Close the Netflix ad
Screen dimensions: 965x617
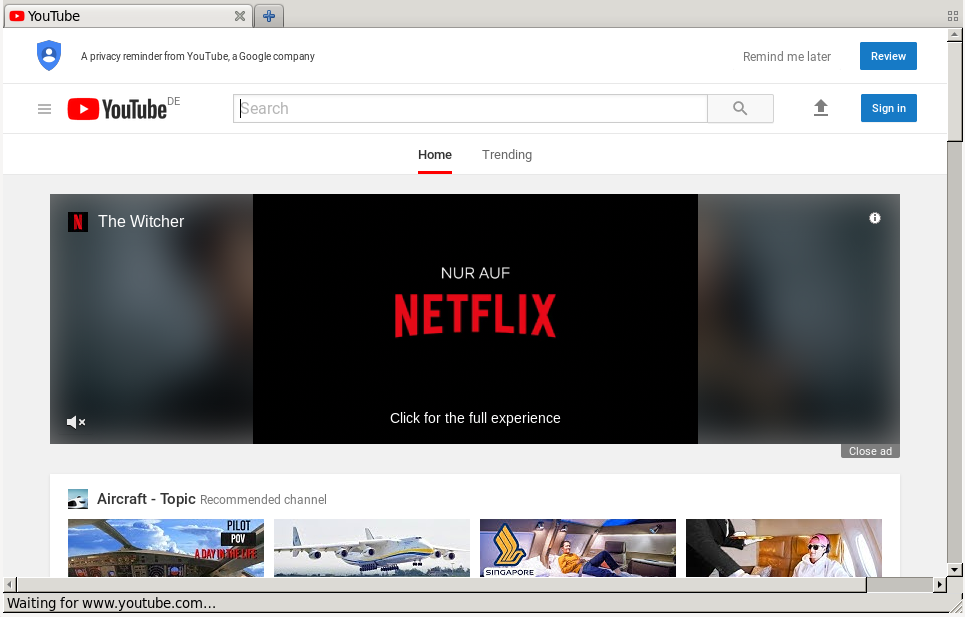click(x=870, y=451)
